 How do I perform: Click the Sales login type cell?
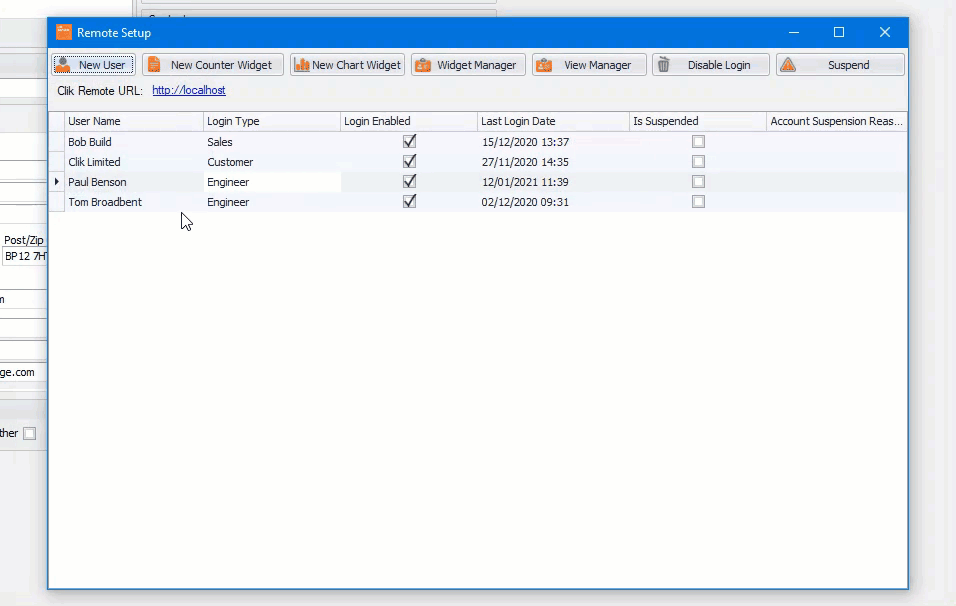pyautogui.click(x=272, y=142)
